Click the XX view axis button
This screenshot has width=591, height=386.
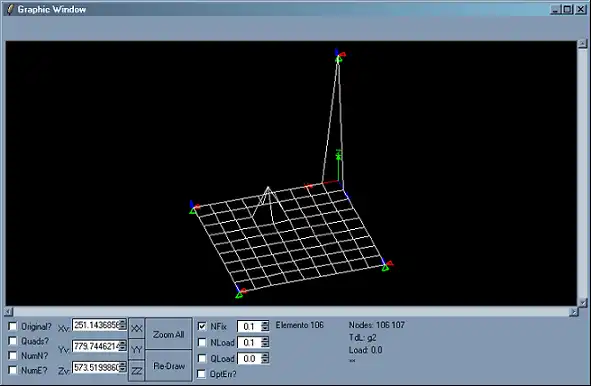tap(136, 328)
